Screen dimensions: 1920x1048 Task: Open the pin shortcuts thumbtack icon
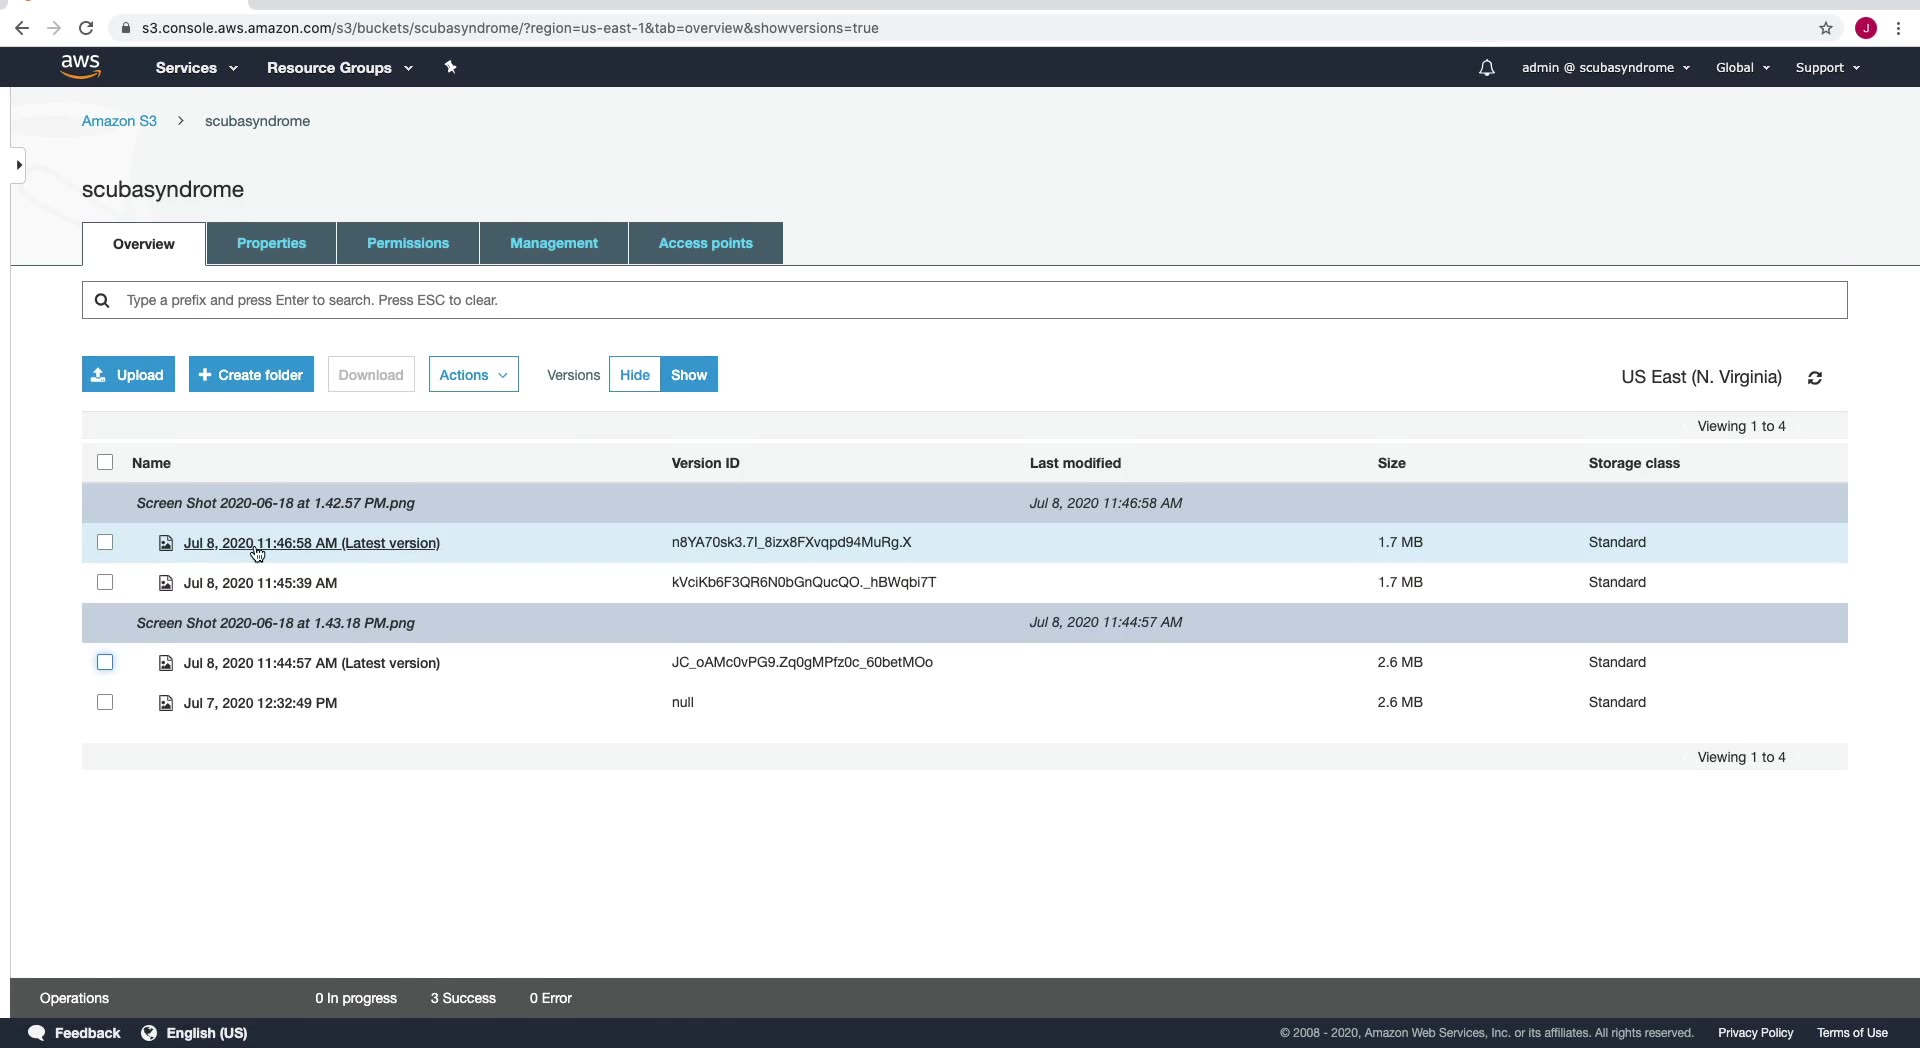(450, 67)
